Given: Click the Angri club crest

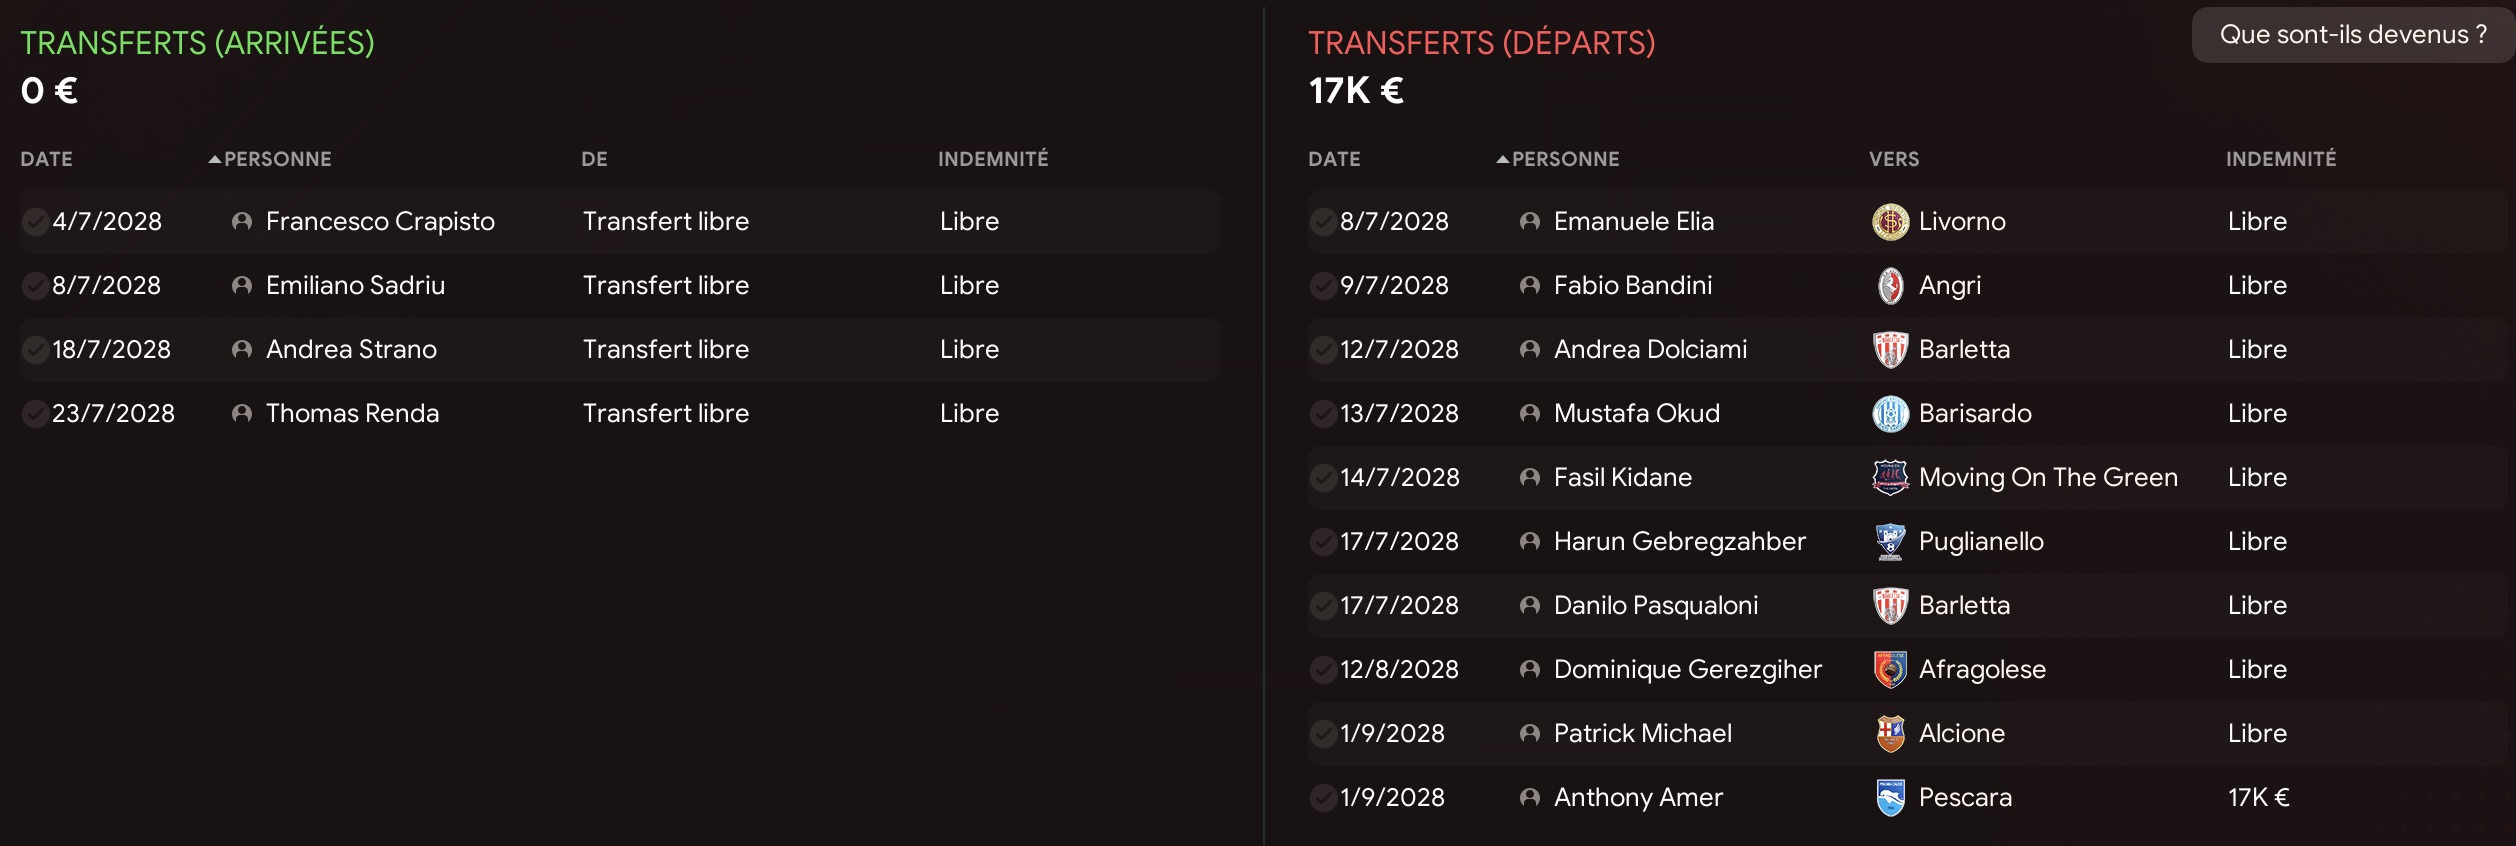Looking at the screenshot, I should tap(1890, 286).
